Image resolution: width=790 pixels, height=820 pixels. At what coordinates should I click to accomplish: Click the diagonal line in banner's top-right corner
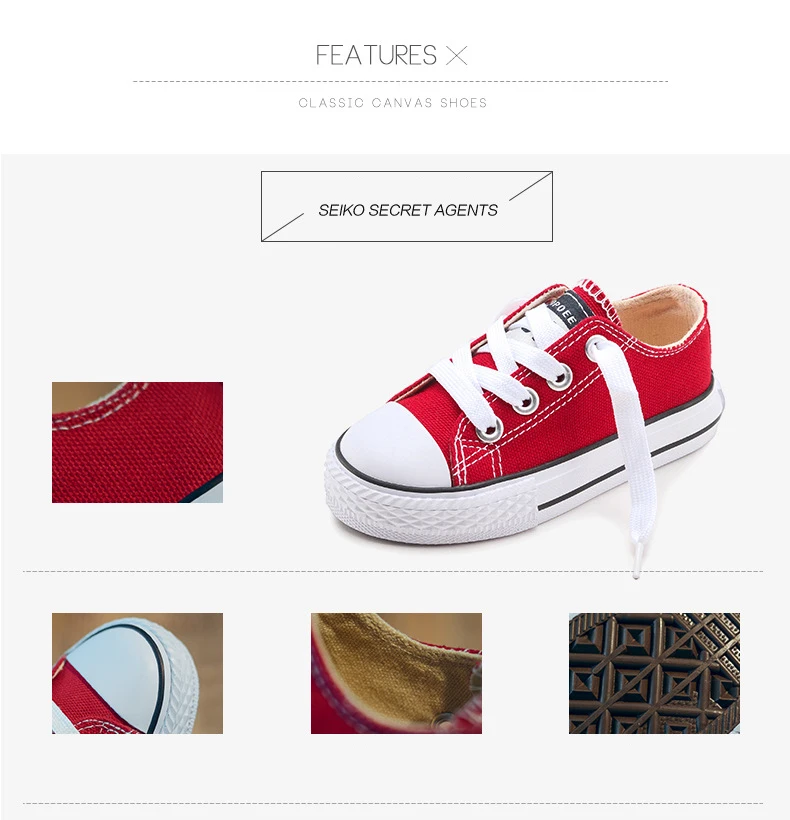tap(531, 187)
